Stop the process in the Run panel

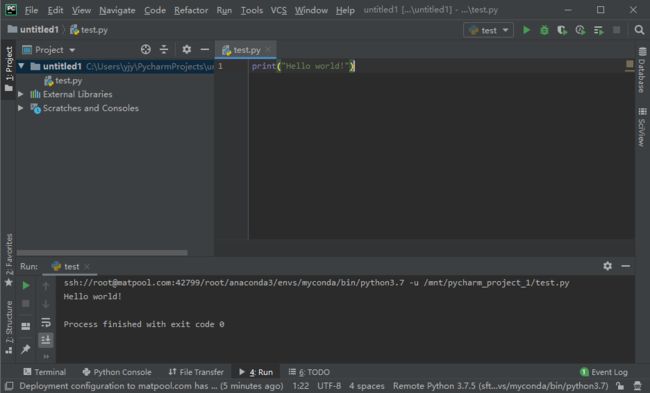[26, 303]
